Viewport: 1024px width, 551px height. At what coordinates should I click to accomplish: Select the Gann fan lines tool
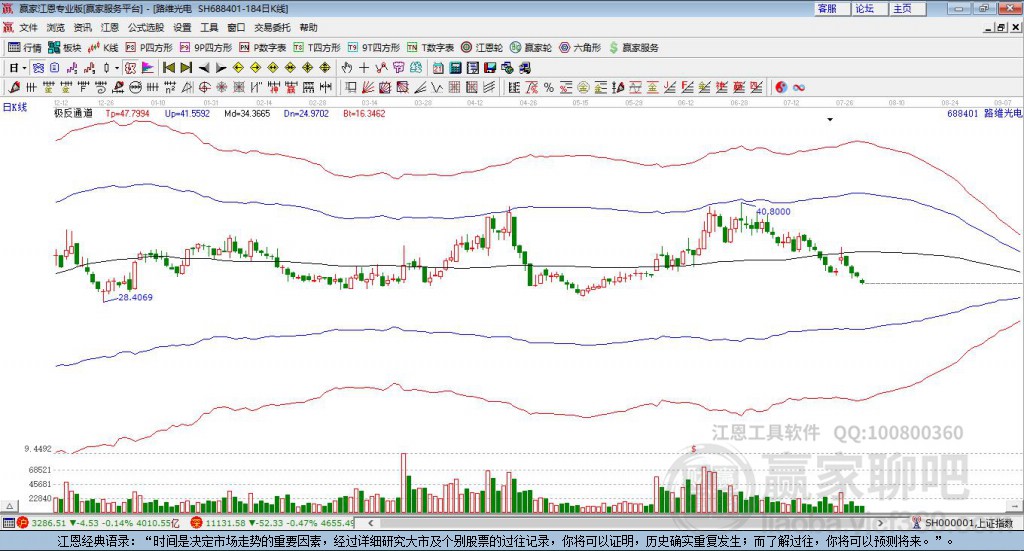(x=368, y=87)
